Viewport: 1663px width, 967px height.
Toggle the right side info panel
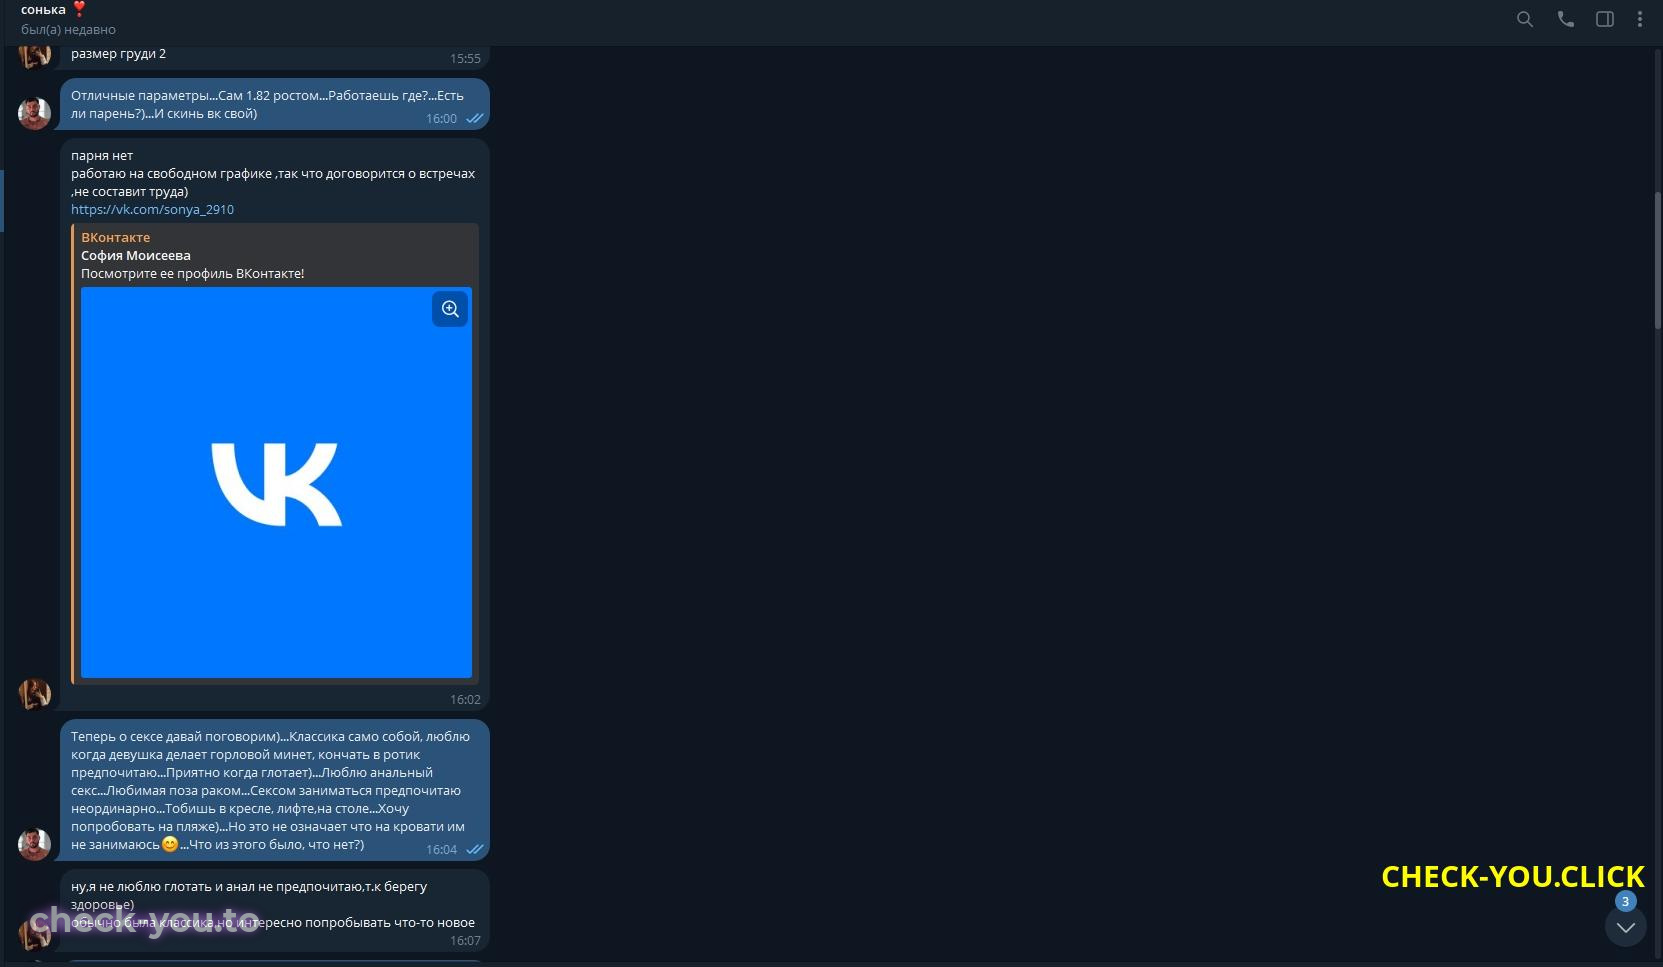(x=1605, y=19)
